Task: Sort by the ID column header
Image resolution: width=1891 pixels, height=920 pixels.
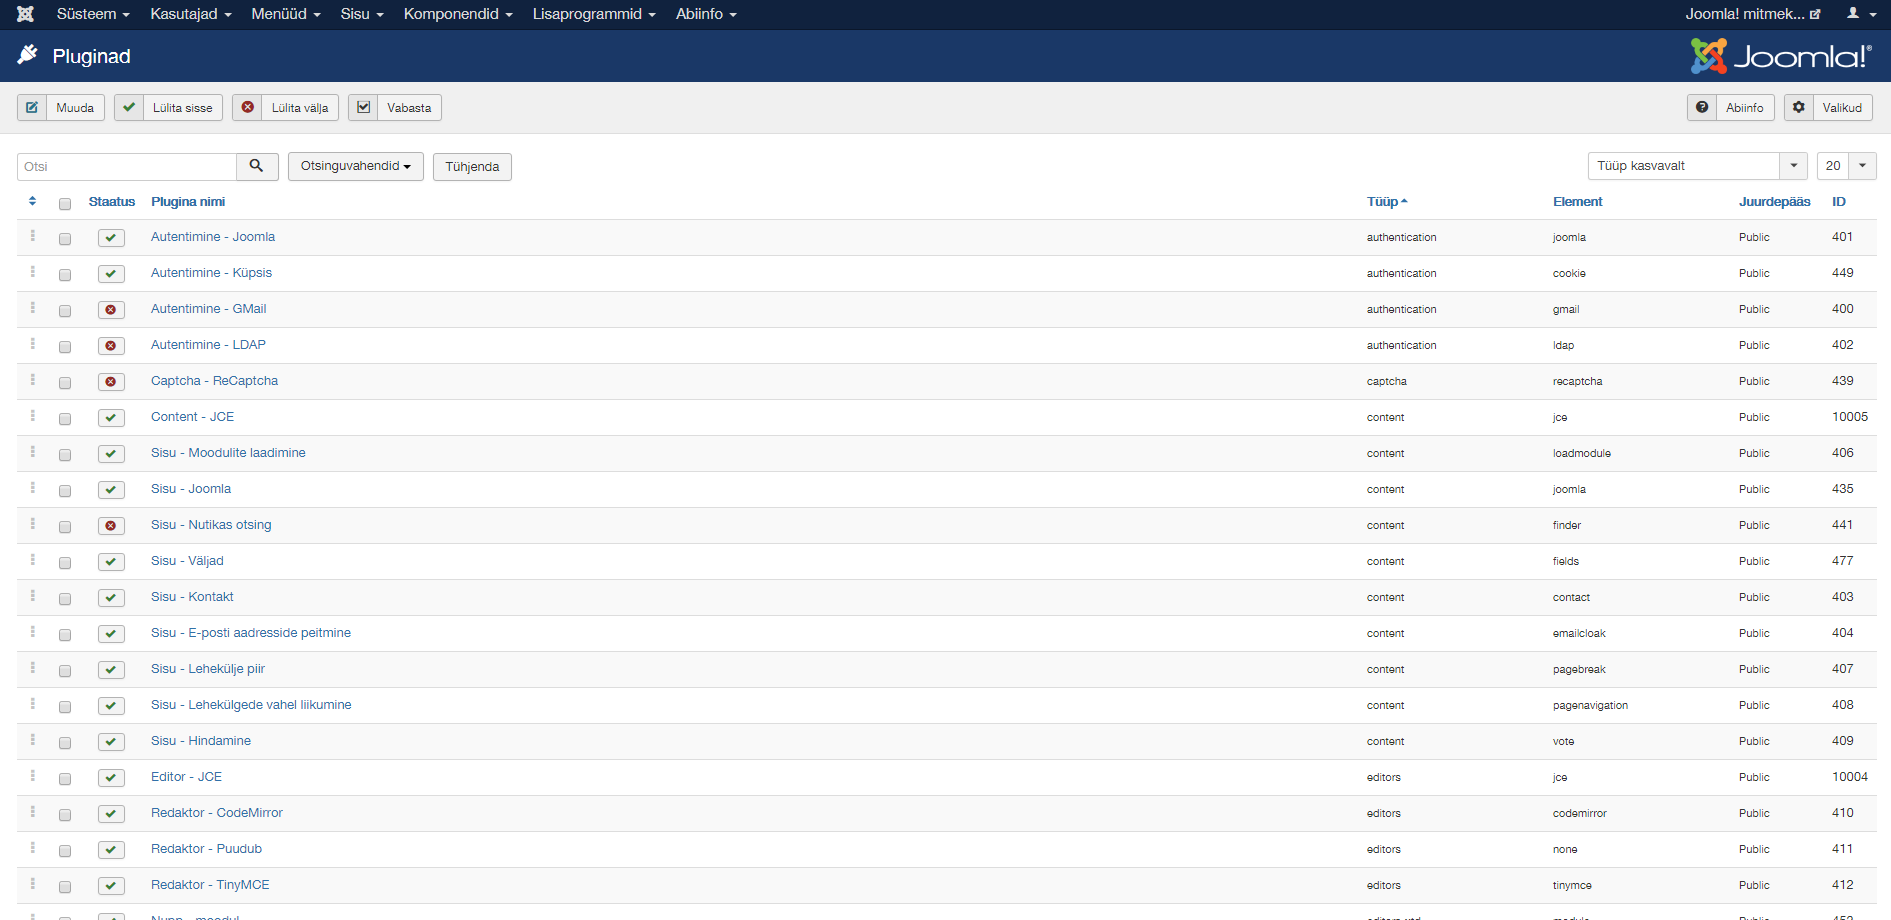Action: (x=1839, y=202)
